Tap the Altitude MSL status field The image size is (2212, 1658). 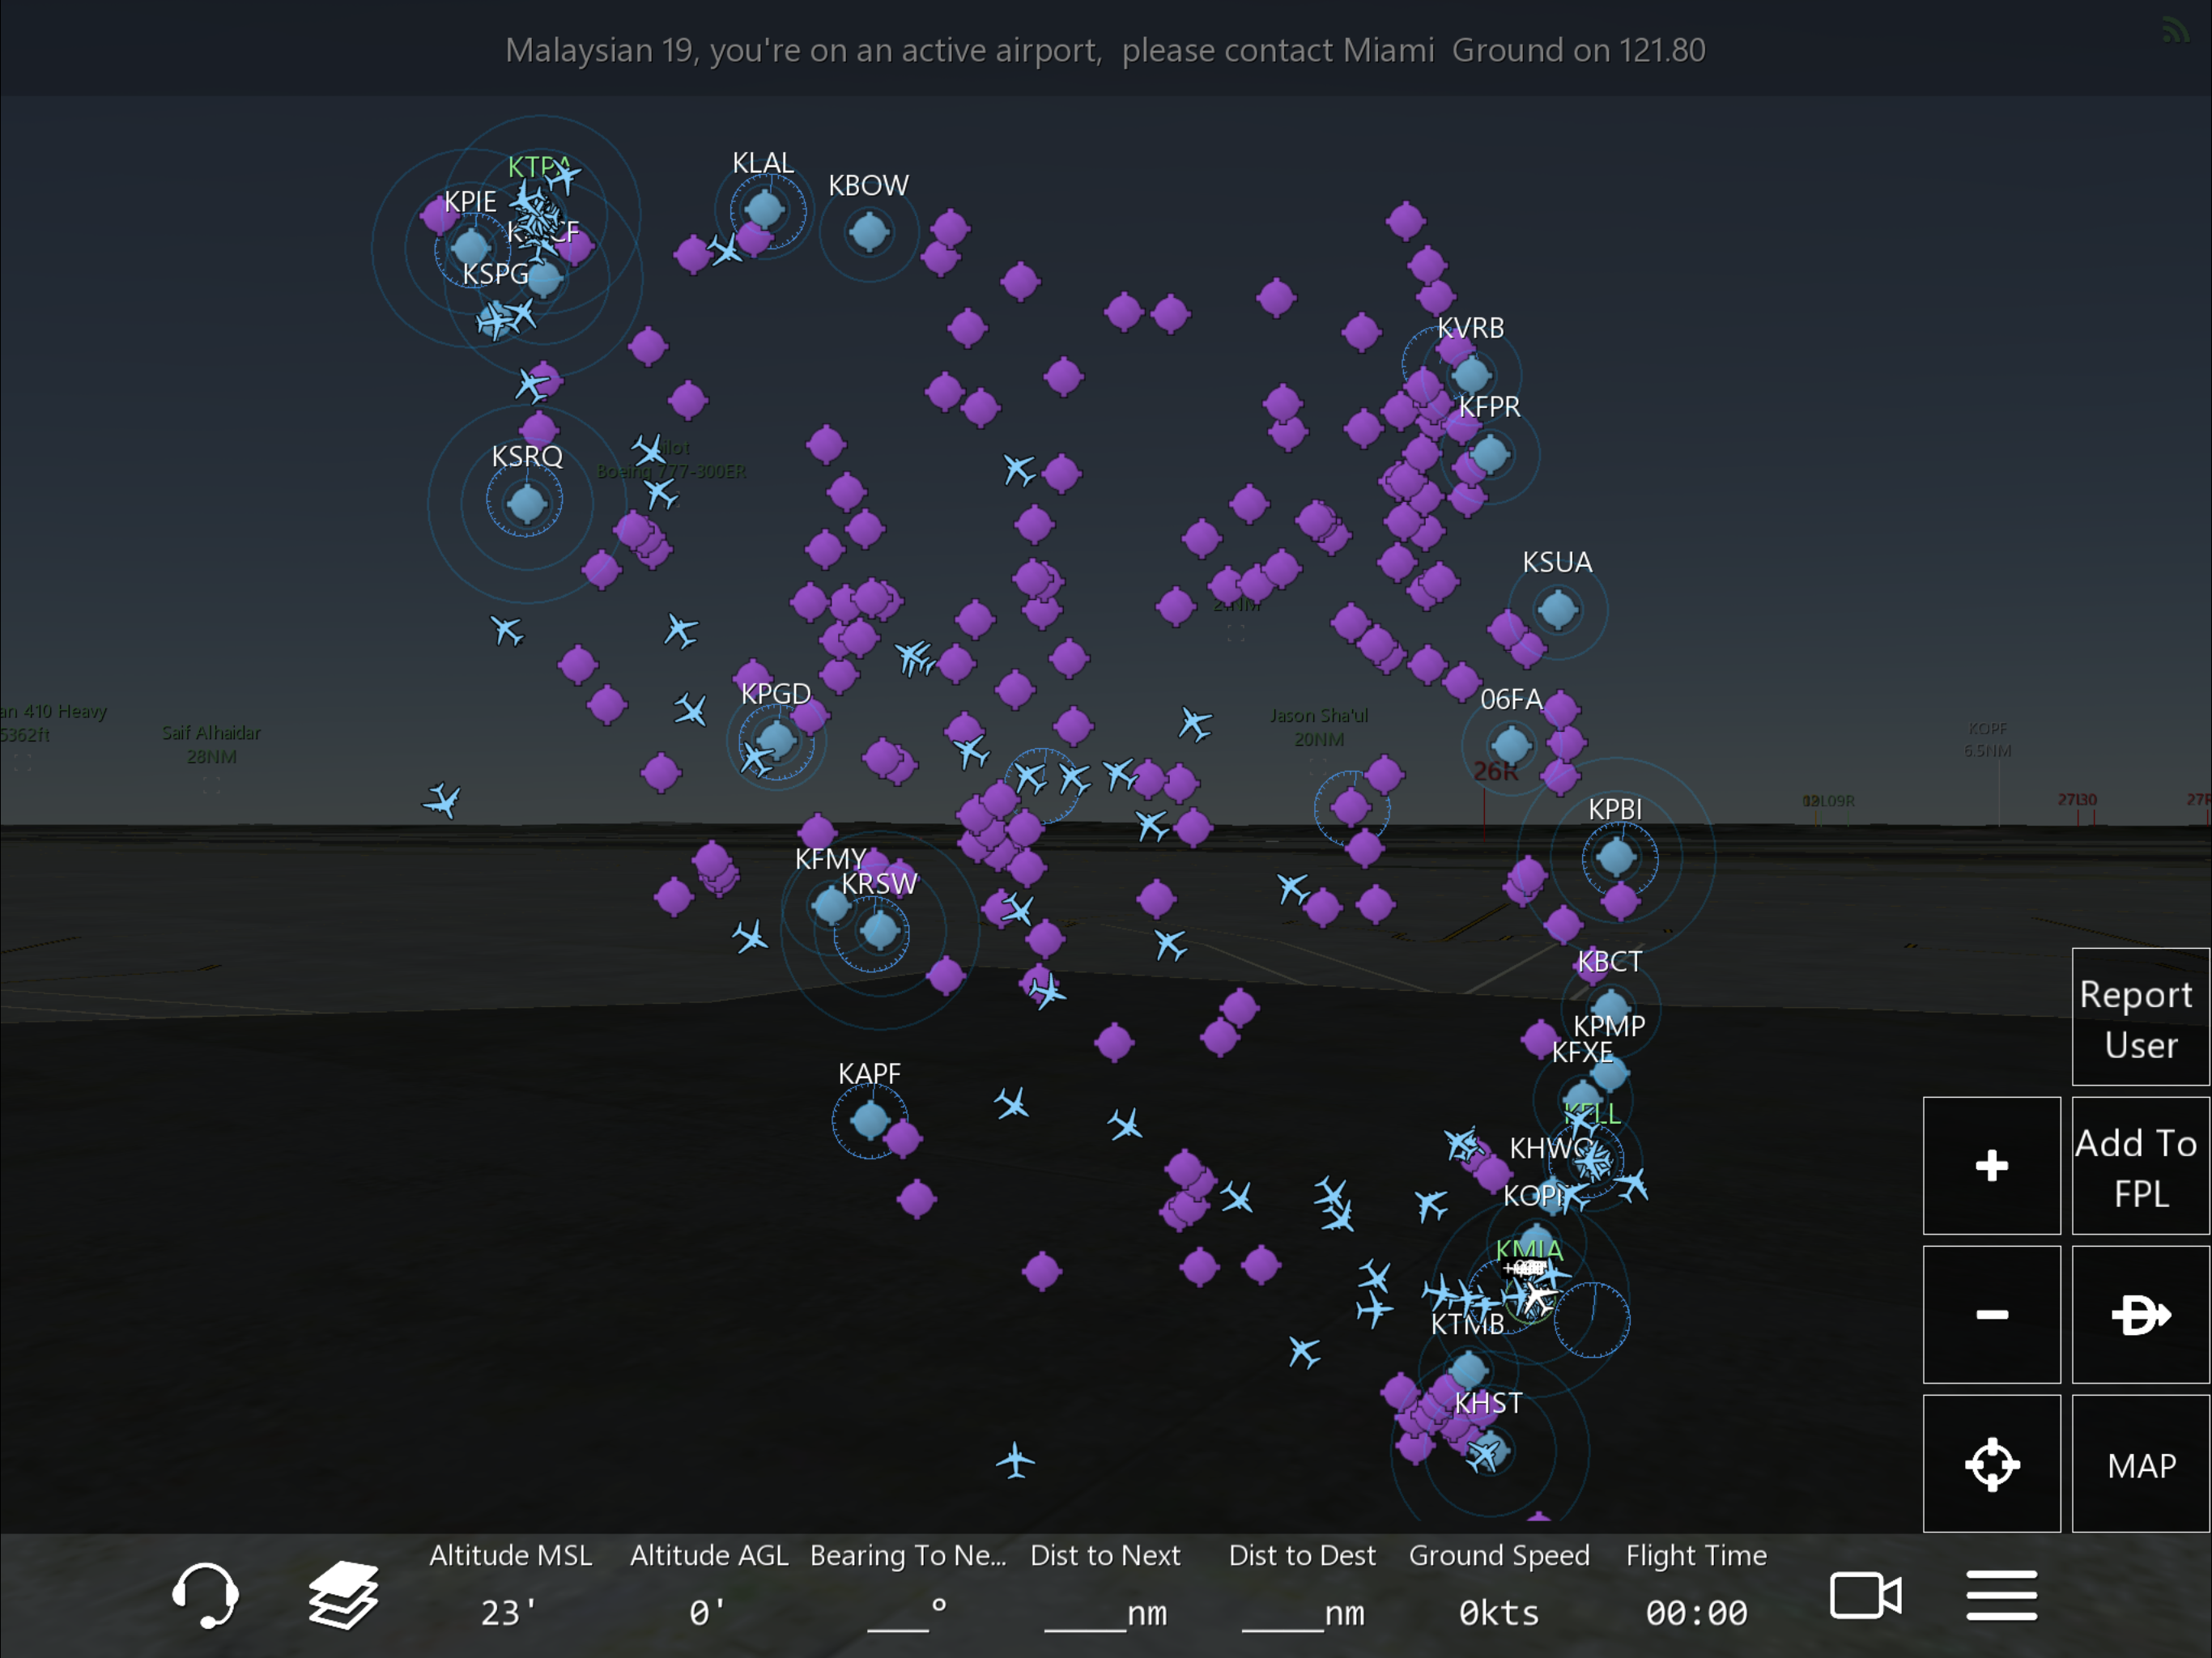pos(510,1586)
